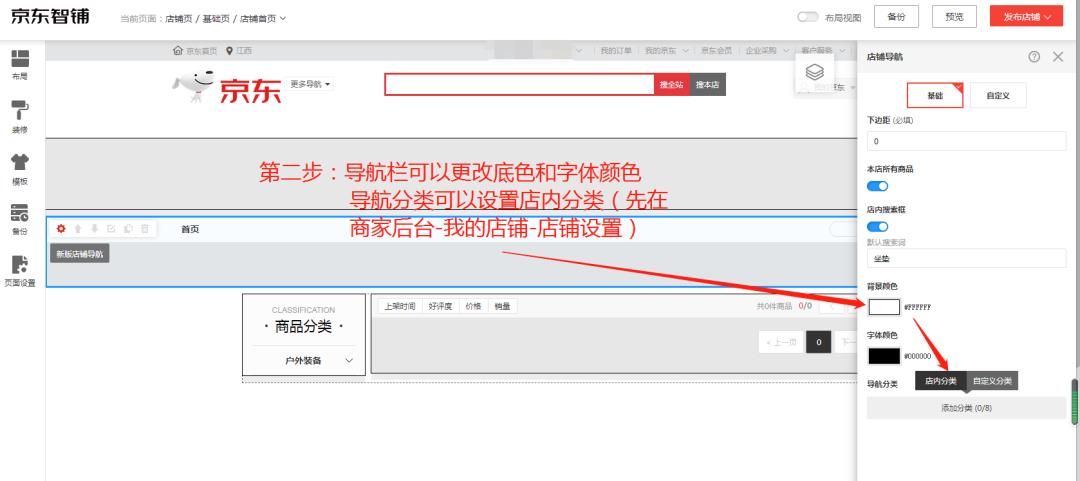Open the 布局 layout sidebar tool

coord(20,65)
